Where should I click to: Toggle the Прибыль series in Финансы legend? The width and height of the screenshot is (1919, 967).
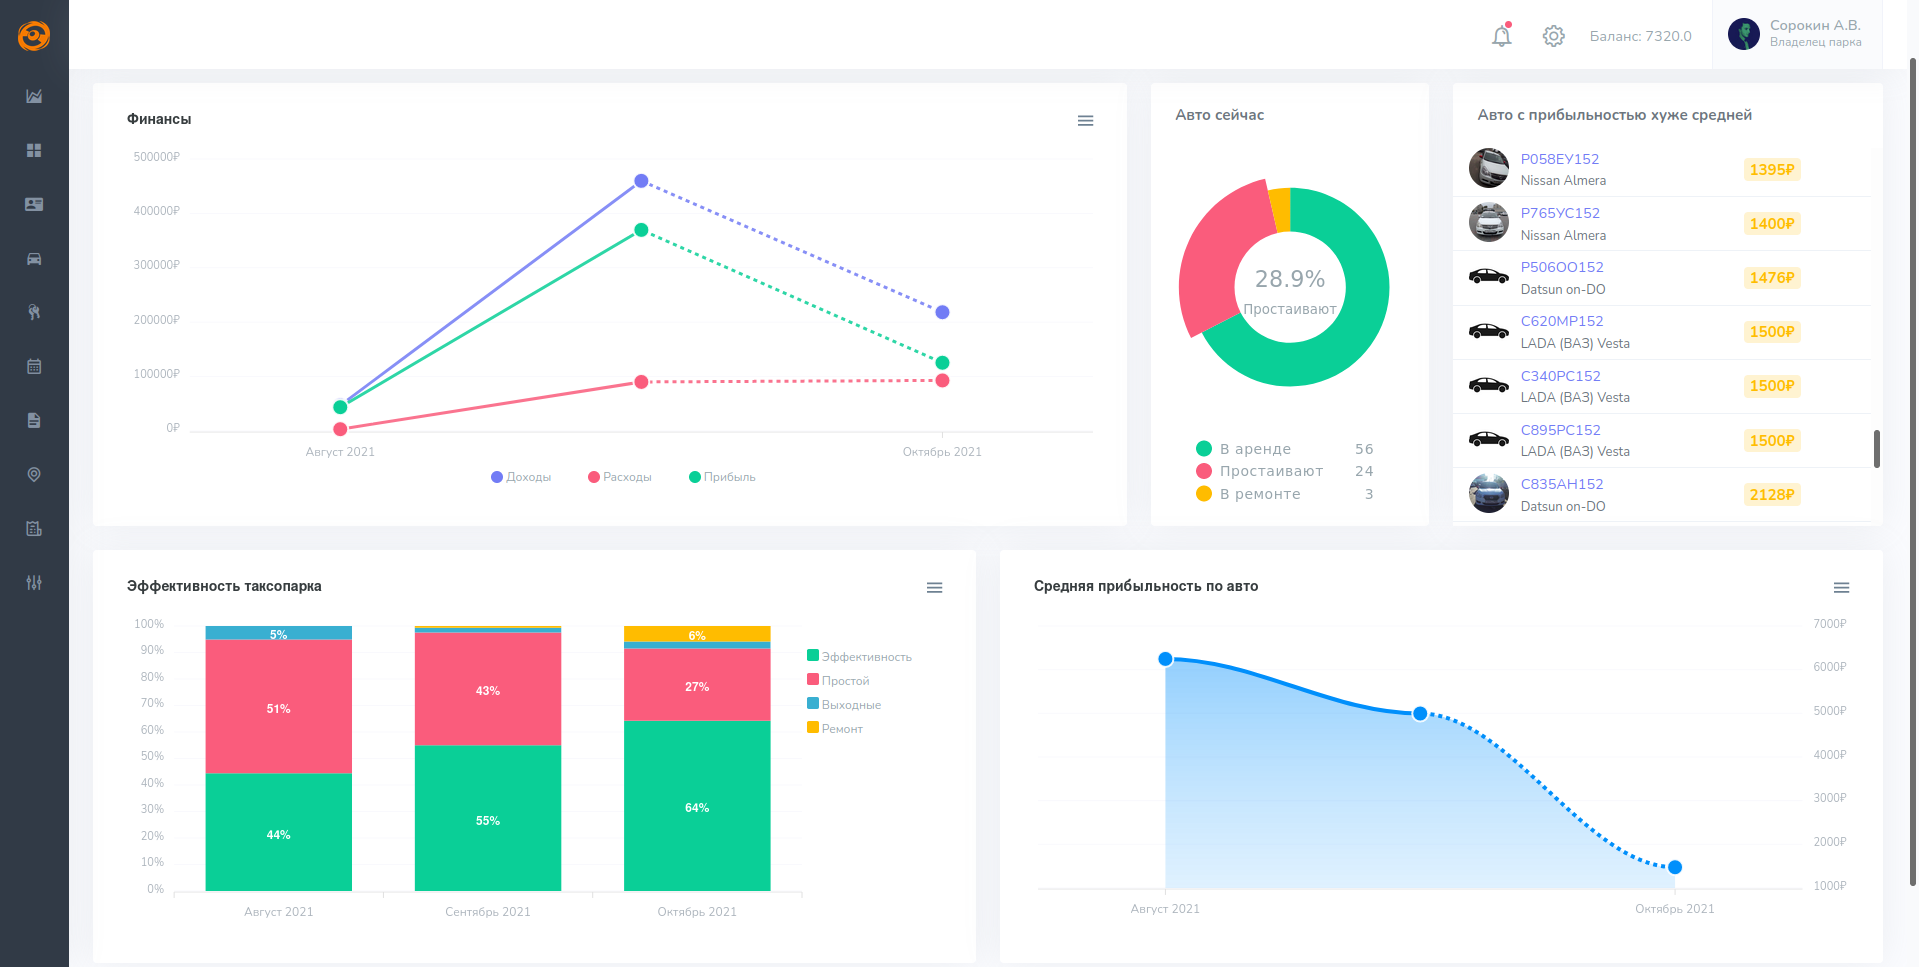[722, 477]
